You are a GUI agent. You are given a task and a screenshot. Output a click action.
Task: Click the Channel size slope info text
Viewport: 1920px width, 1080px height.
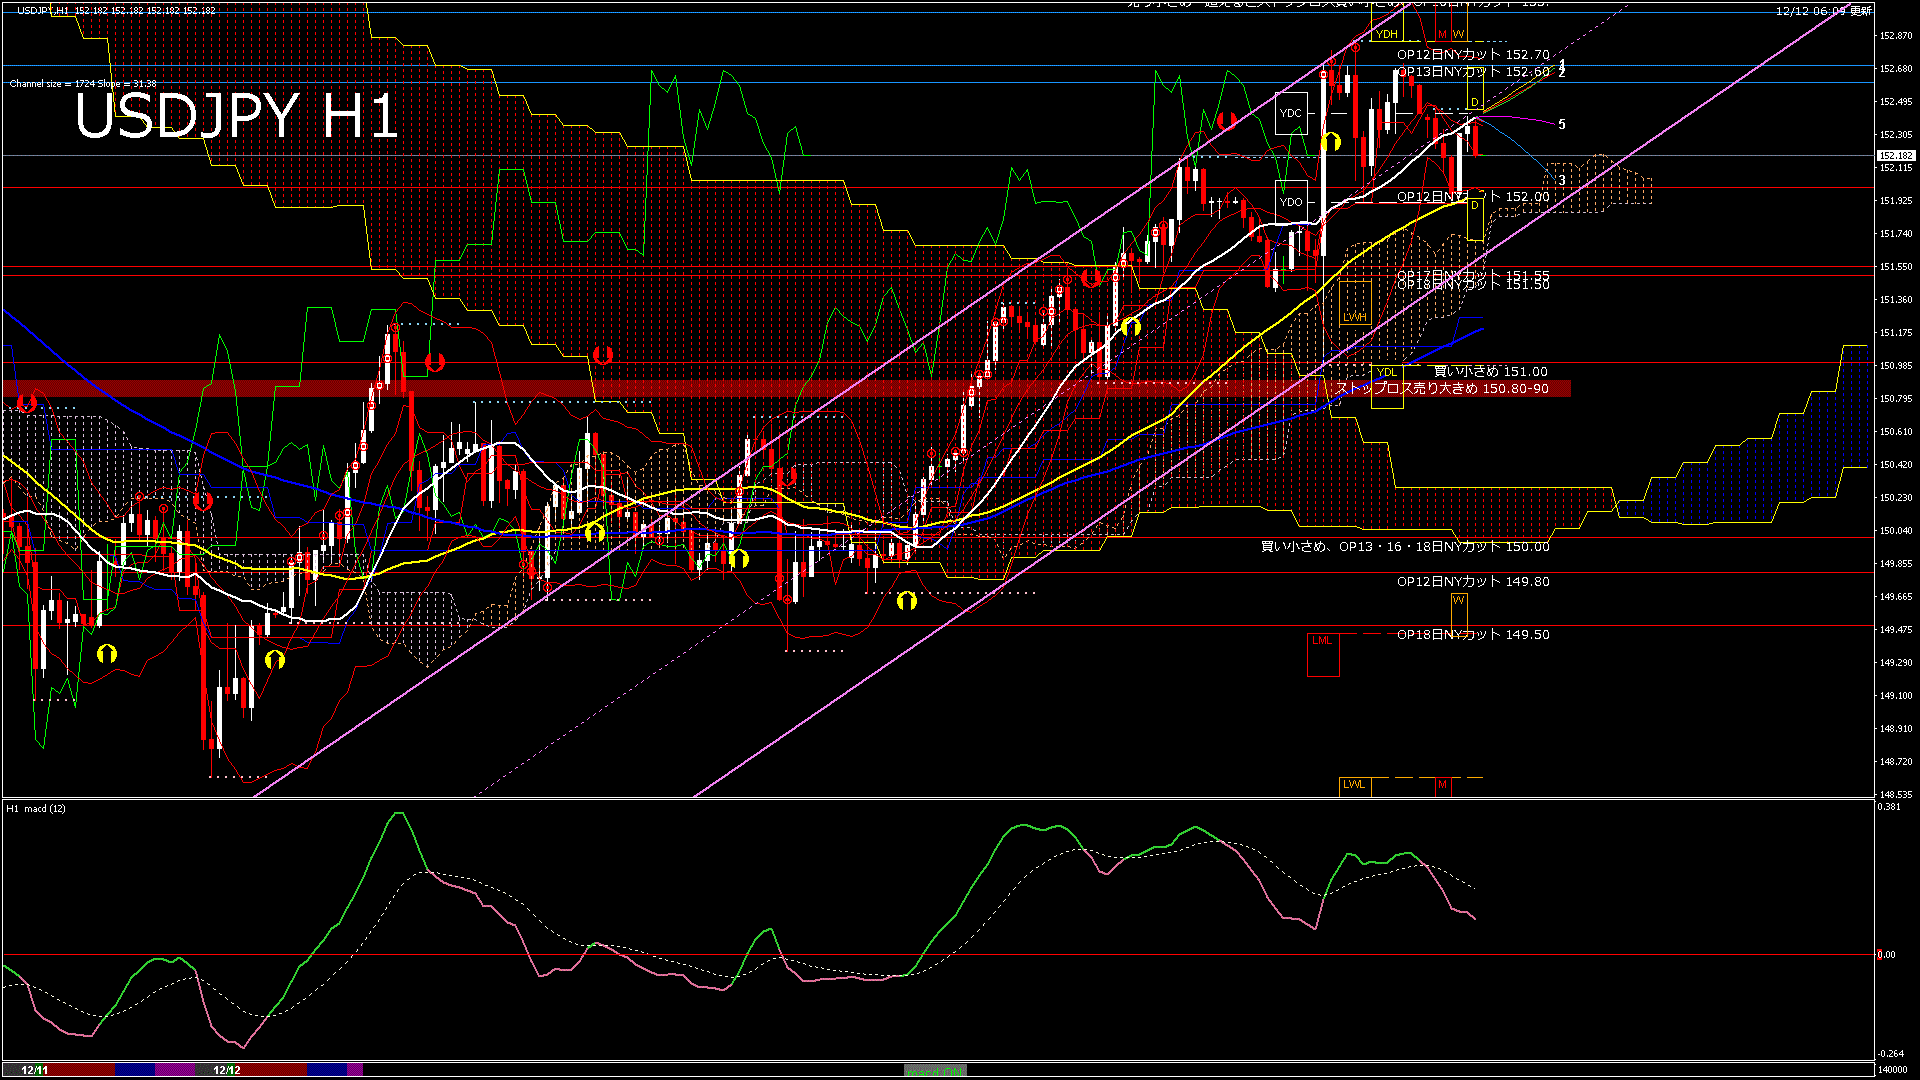click(x=83, y=84)
